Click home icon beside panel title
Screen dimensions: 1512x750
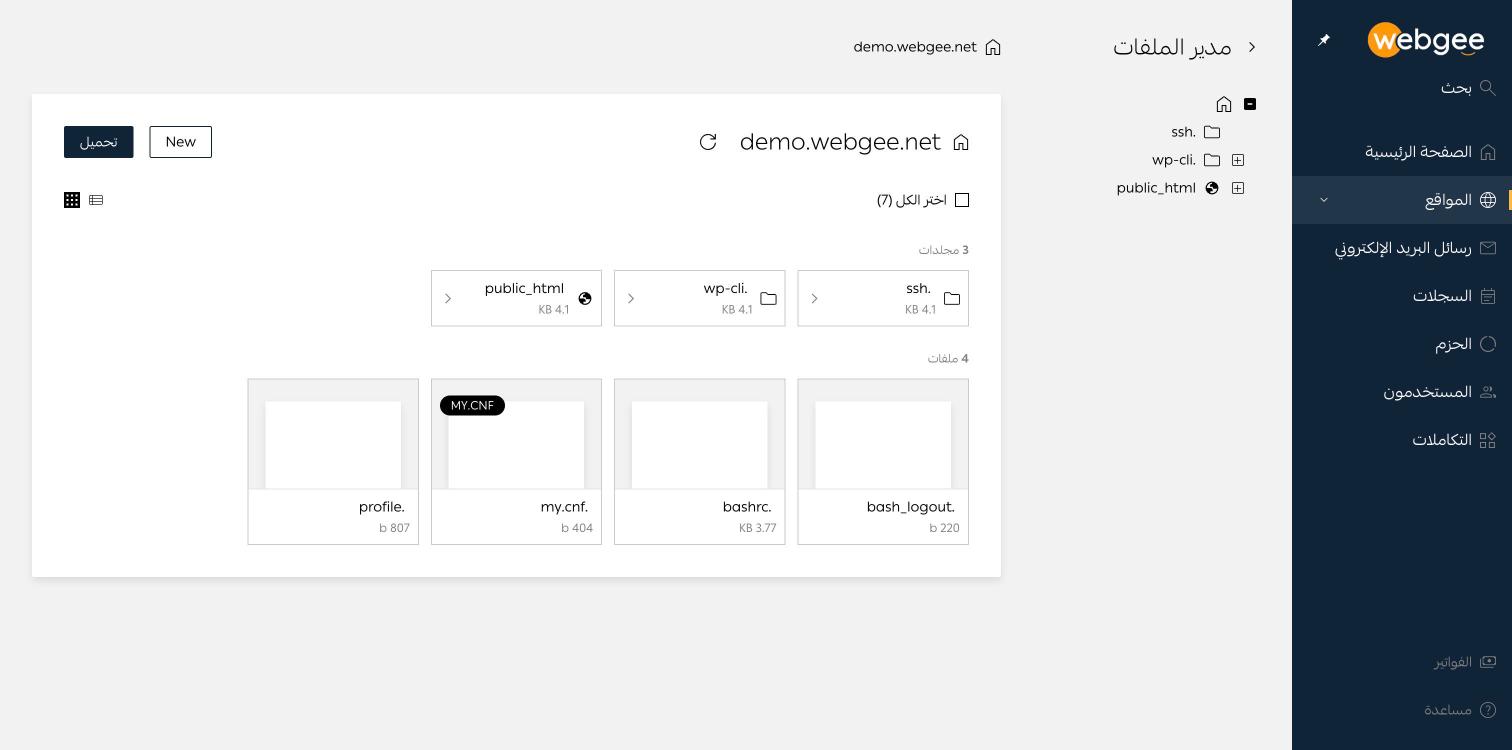pyautogui.click(x=961, y=142)
